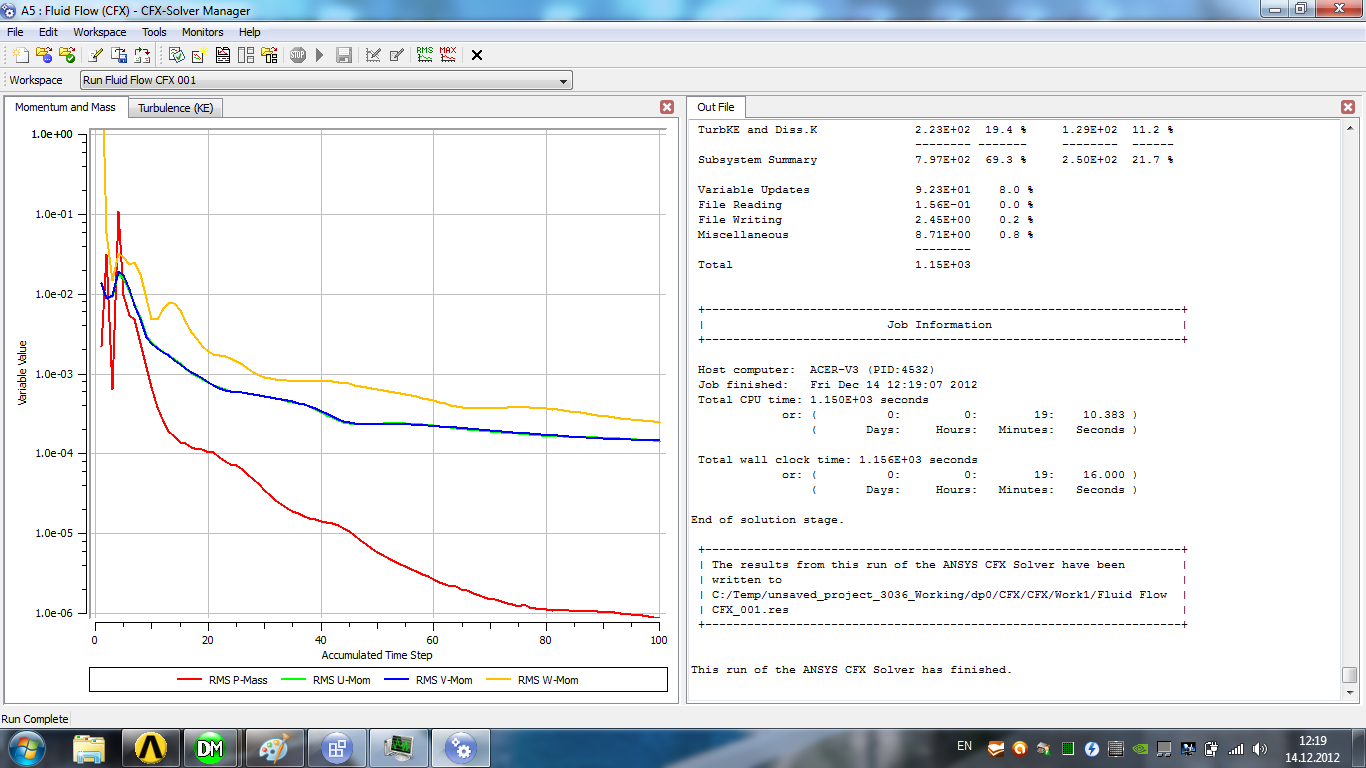Click Out File scrollbar down arrow
The height and width of the screenshot is (768, 1366).
(1349, 694)
